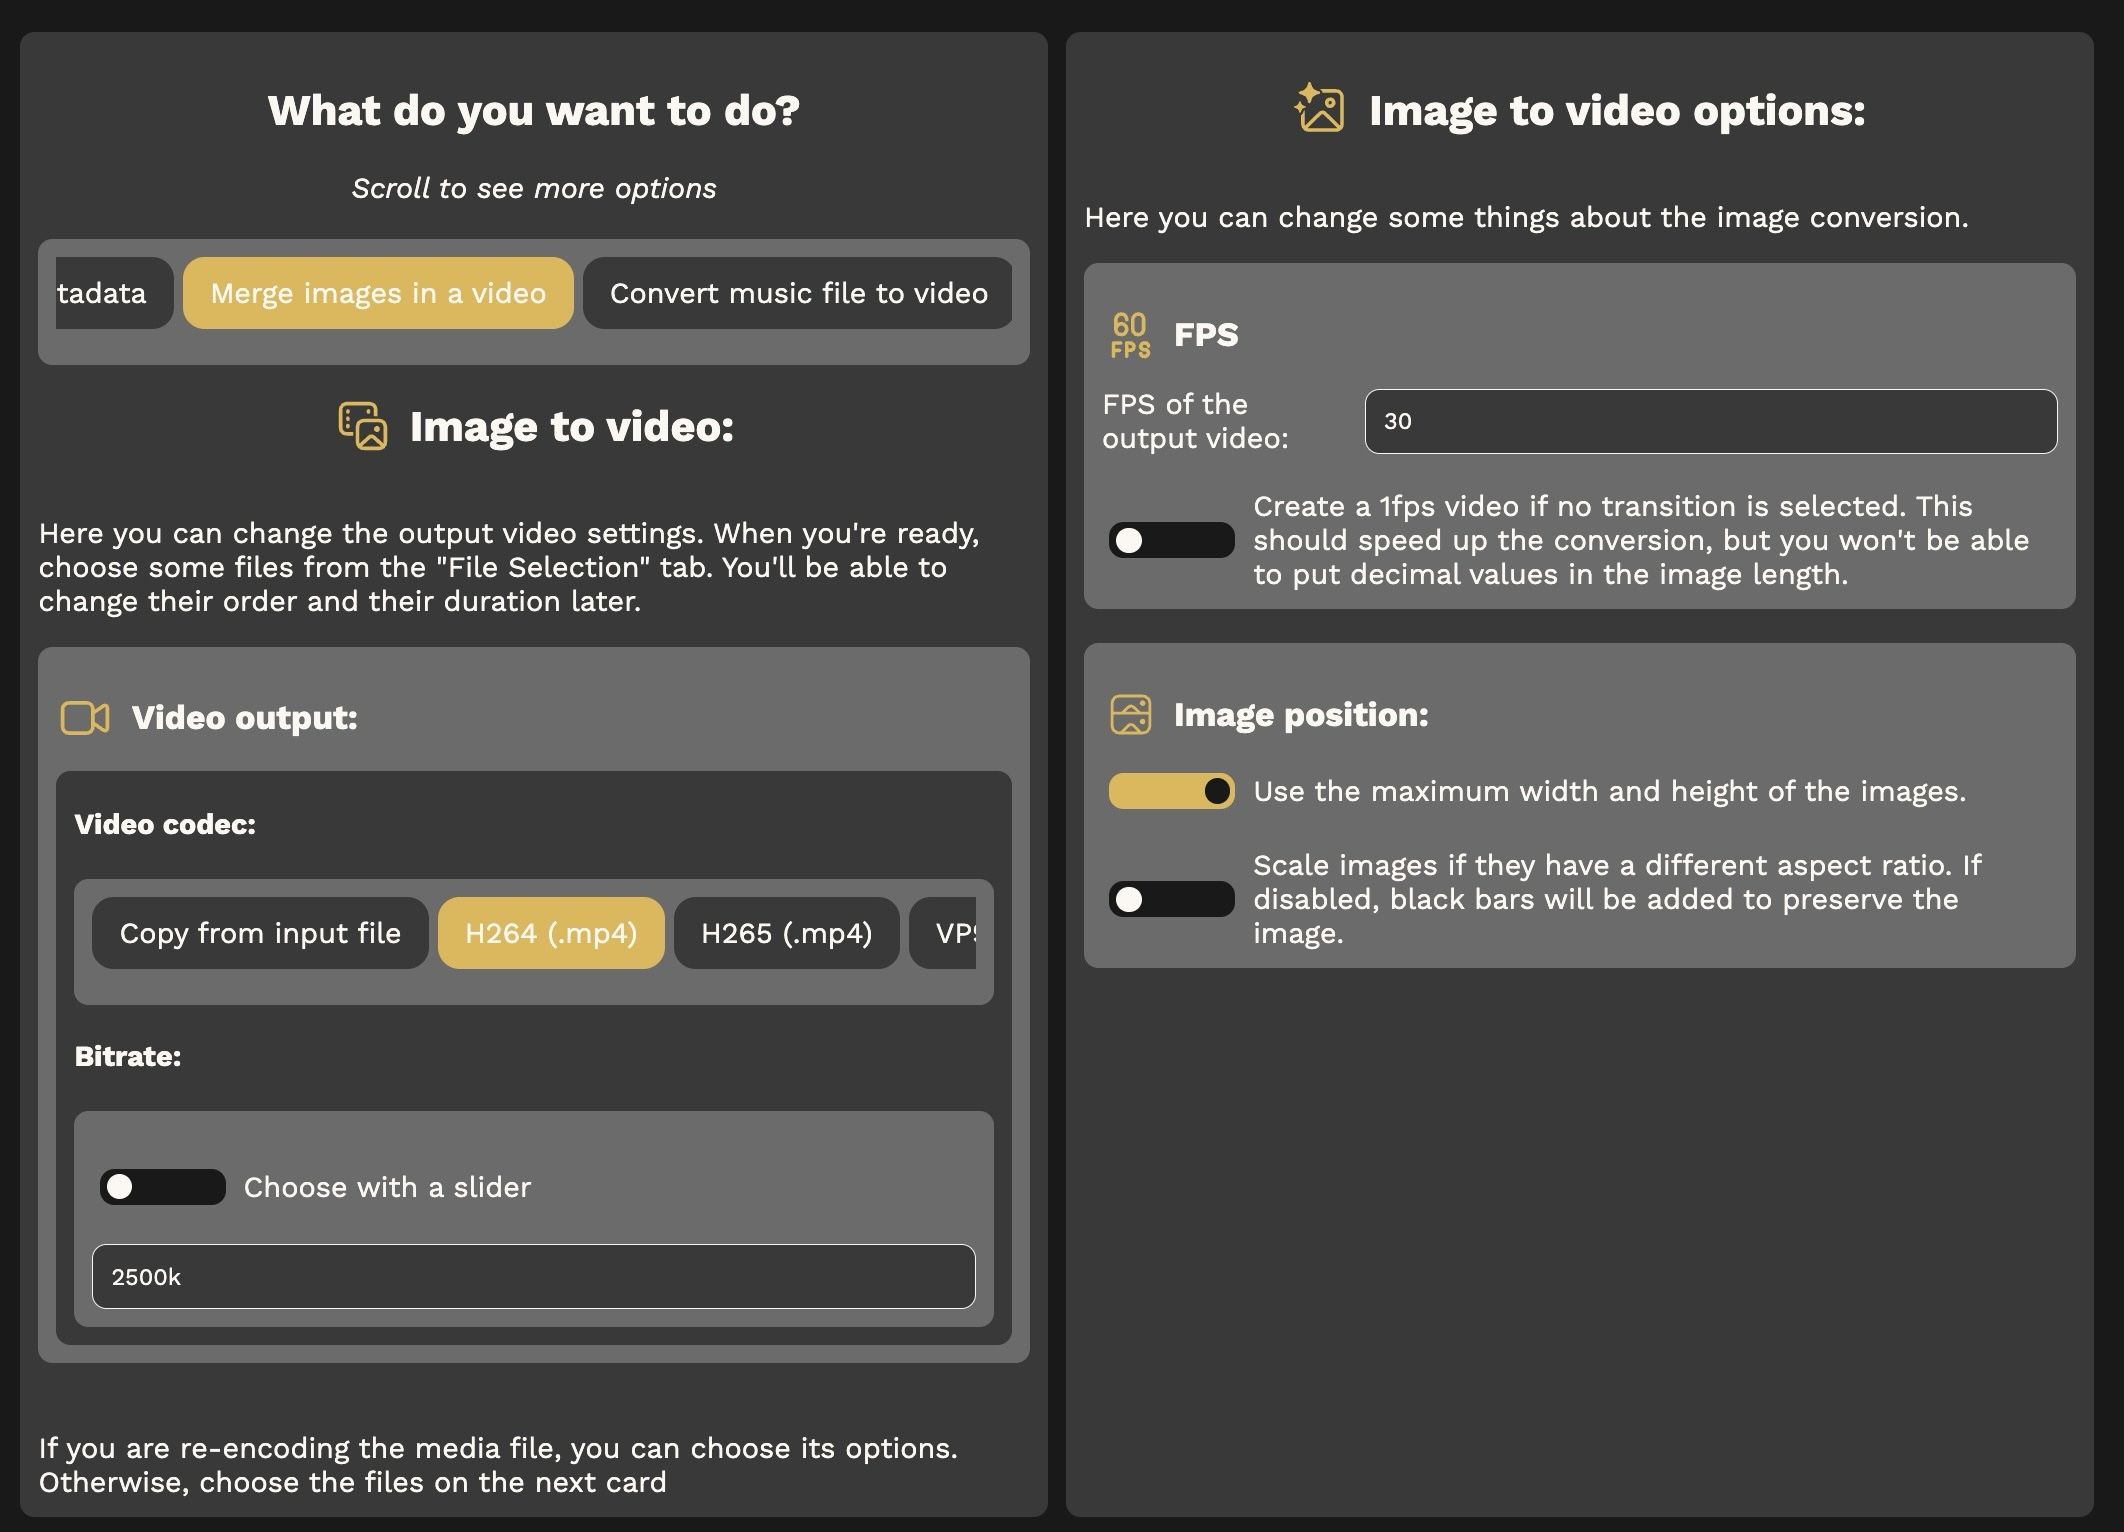This screenshot has width=2124, height=1532.
Task: Click the Image to video options: heading
Action: (x=1617, y=110)
